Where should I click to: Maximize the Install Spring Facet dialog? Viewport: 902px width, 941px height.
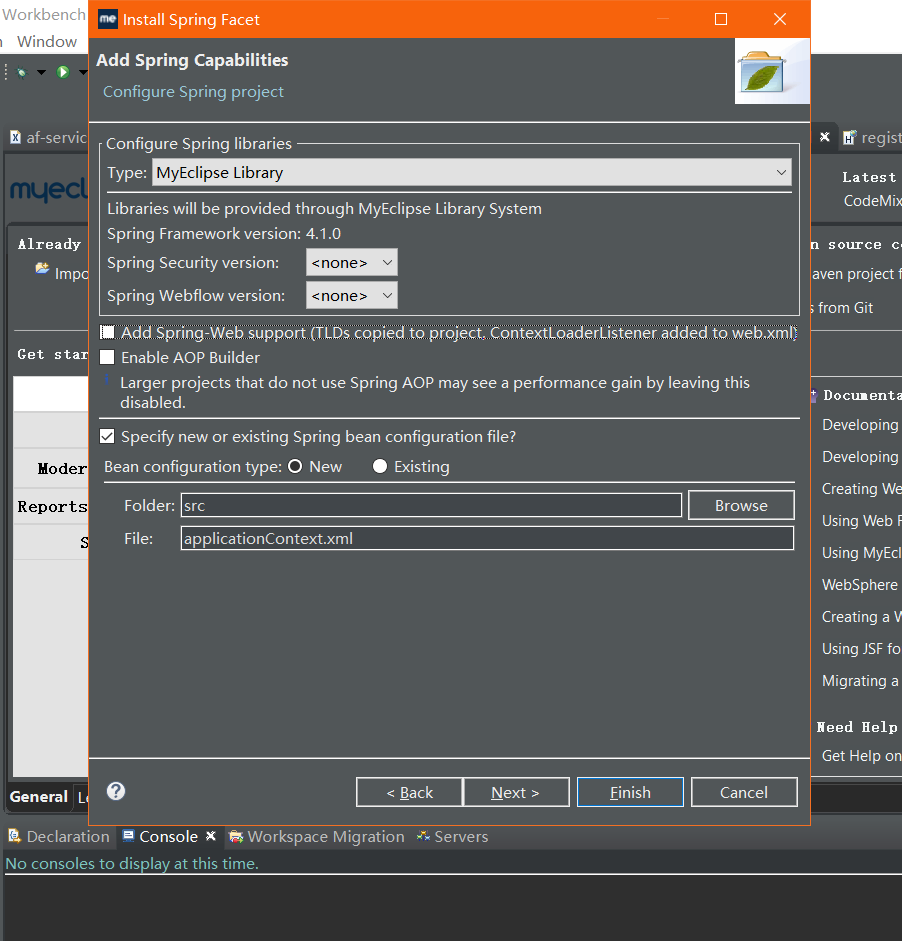pyautogui.click(x=721, y=19)
